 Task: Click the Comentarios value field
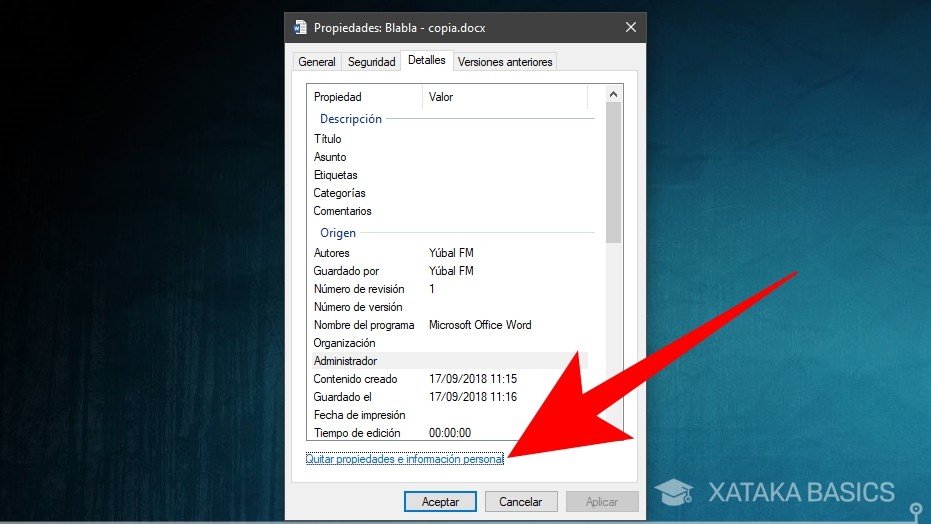(505, 211)
